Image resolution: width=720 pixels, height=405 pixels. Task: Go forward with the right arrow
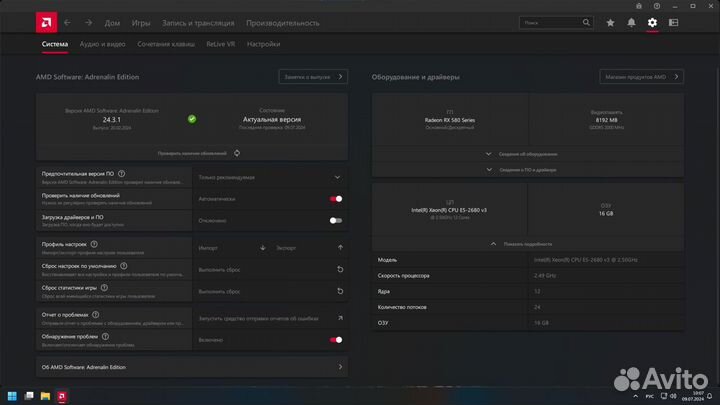coord(88,22)
